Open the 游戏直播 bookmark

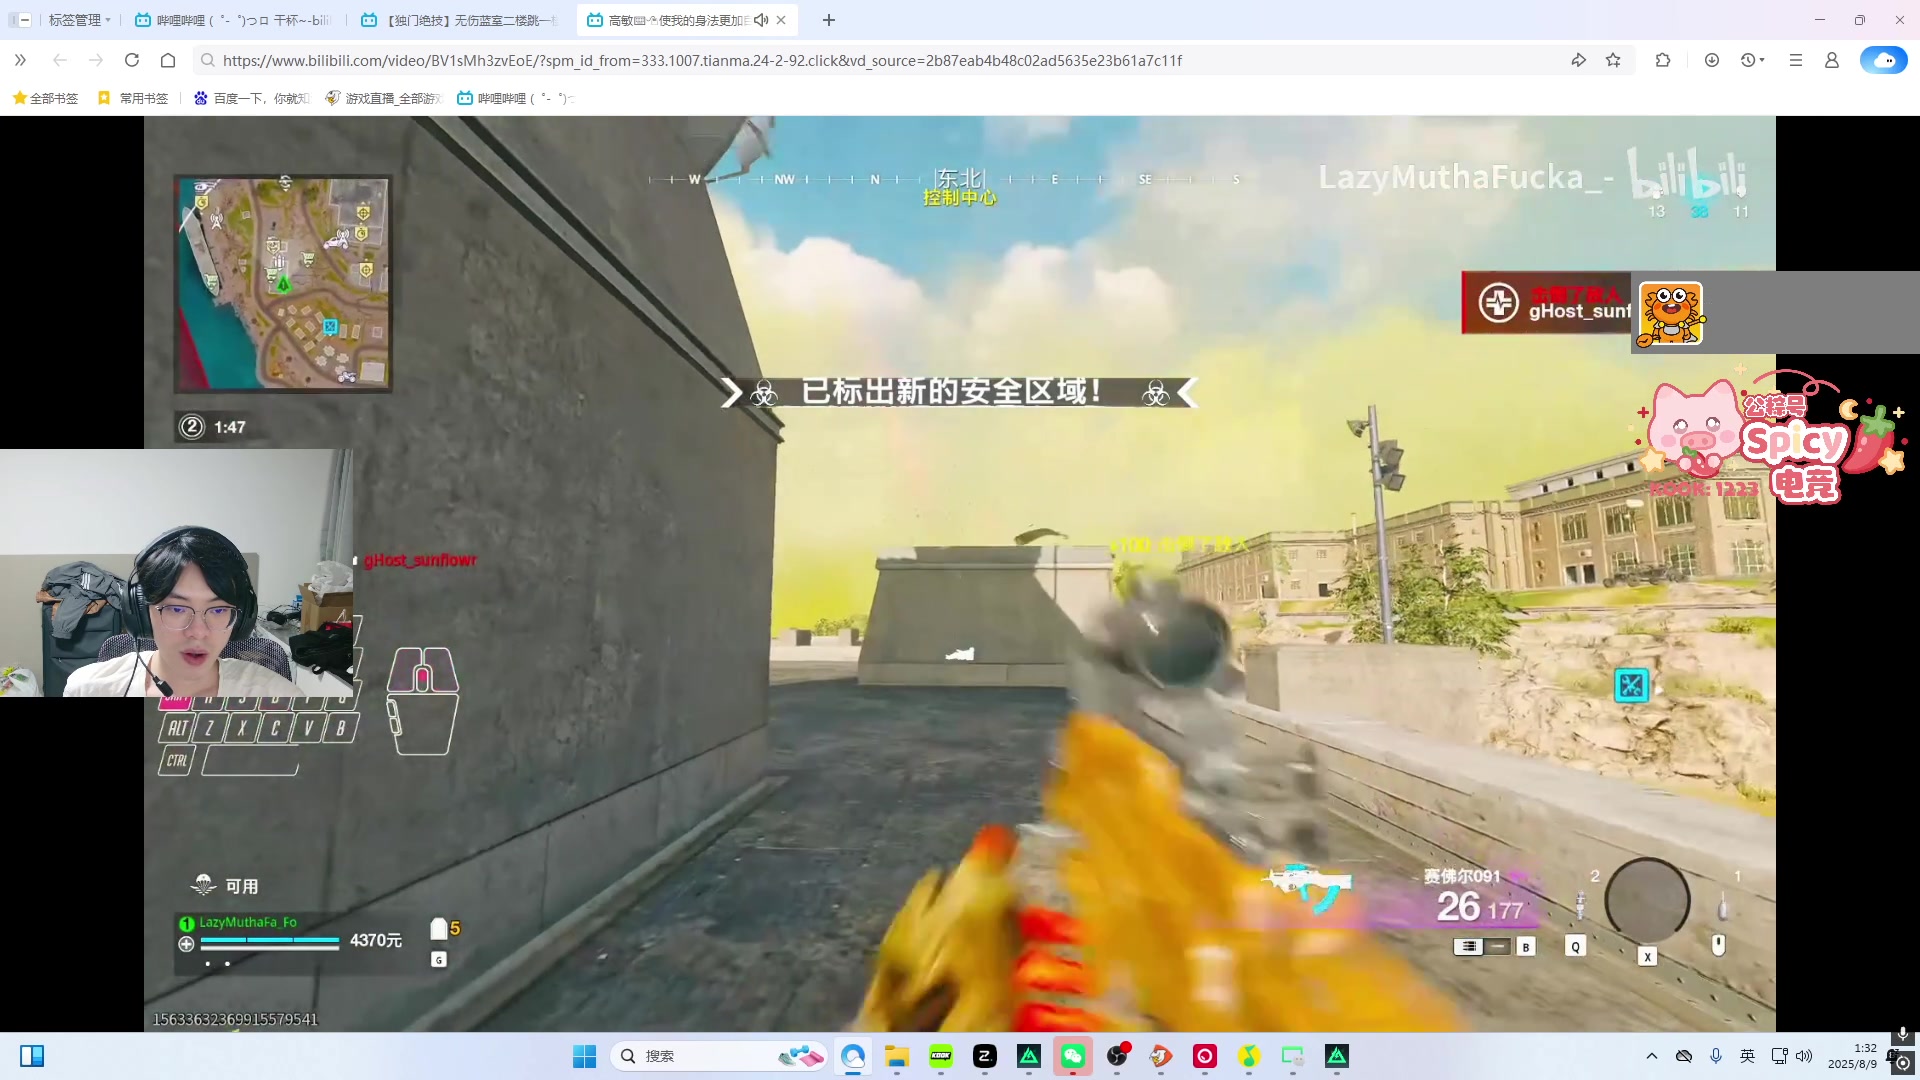(x=383, y=98)
